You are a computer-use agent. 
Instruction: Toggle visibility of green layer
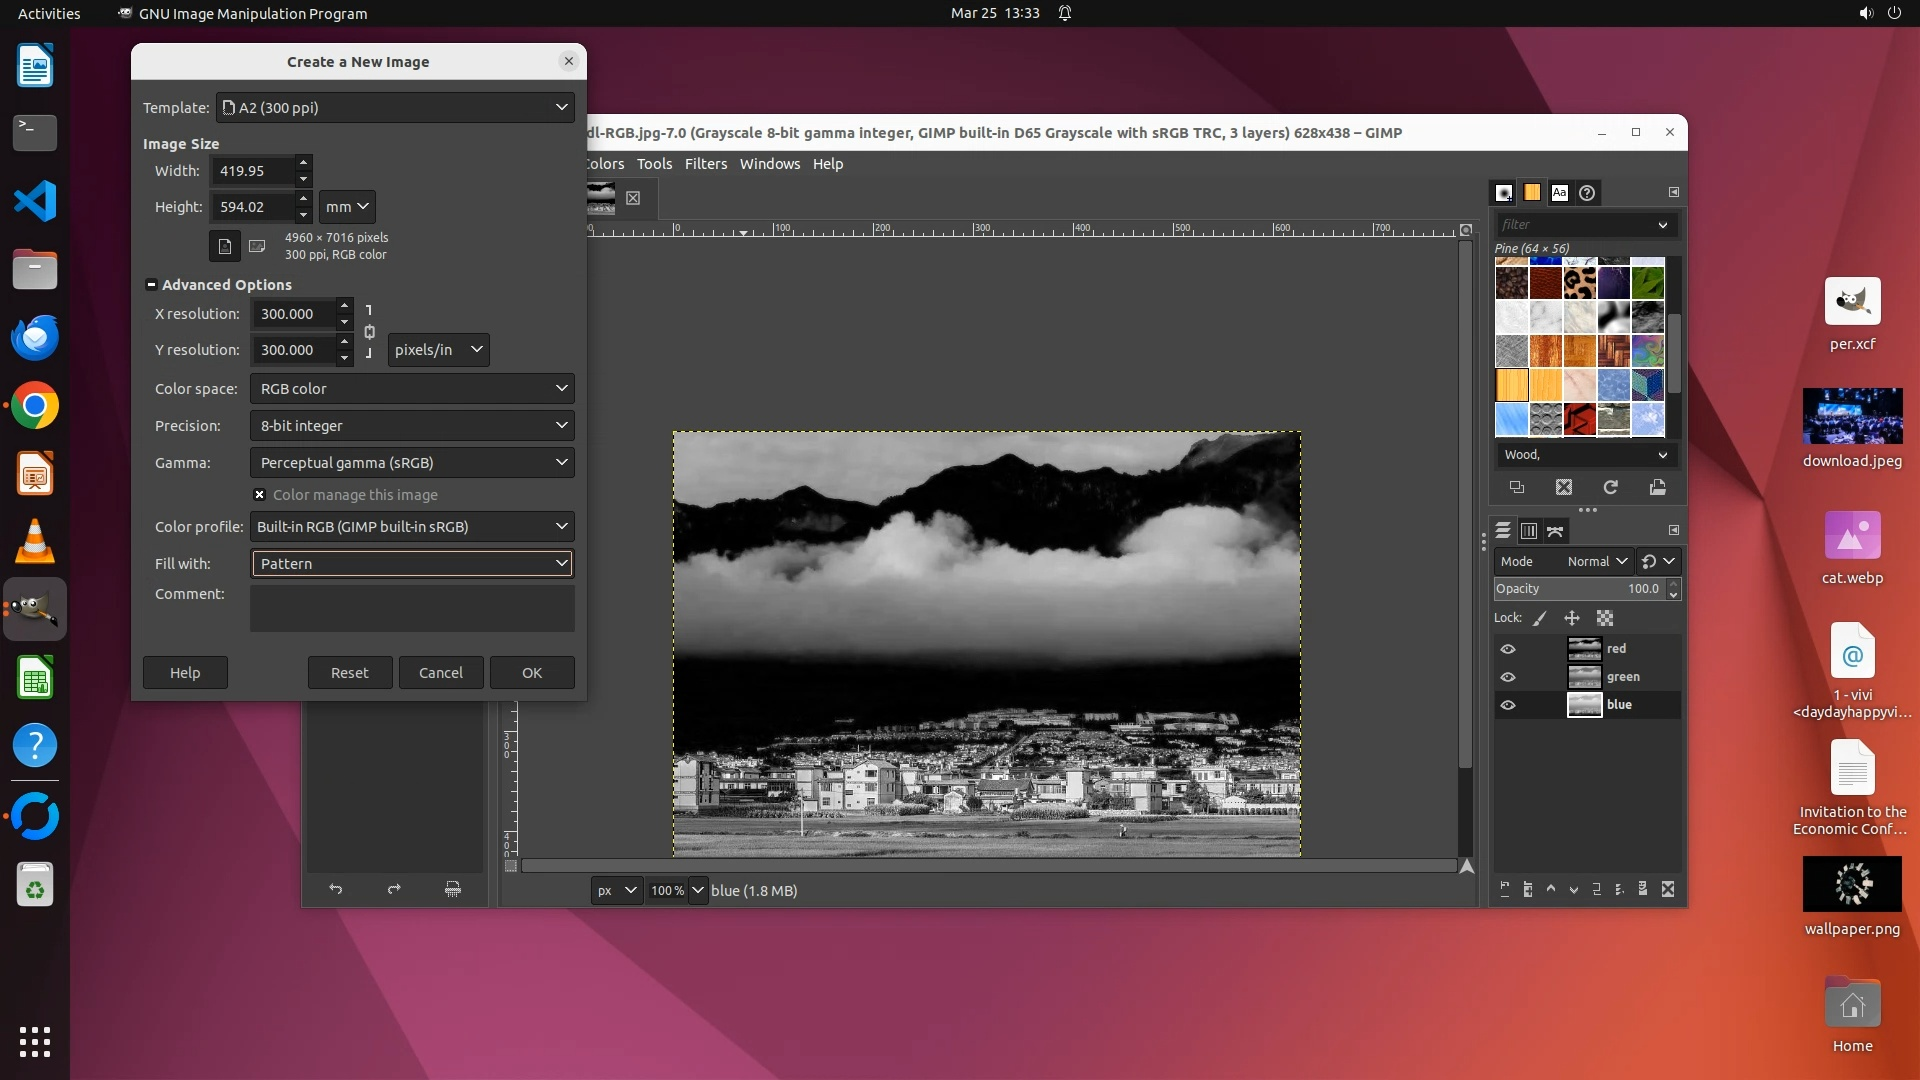[1508, 677]
